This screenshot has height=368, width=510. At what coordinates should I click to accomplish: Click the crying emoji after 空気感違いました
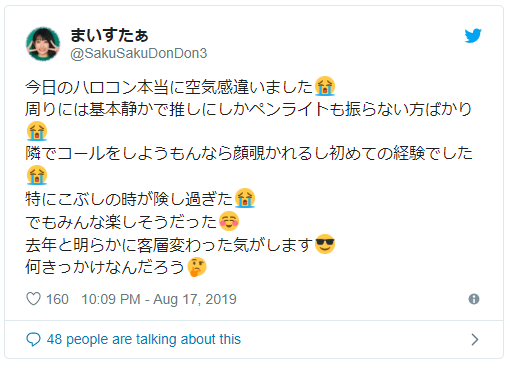[325, 86]
